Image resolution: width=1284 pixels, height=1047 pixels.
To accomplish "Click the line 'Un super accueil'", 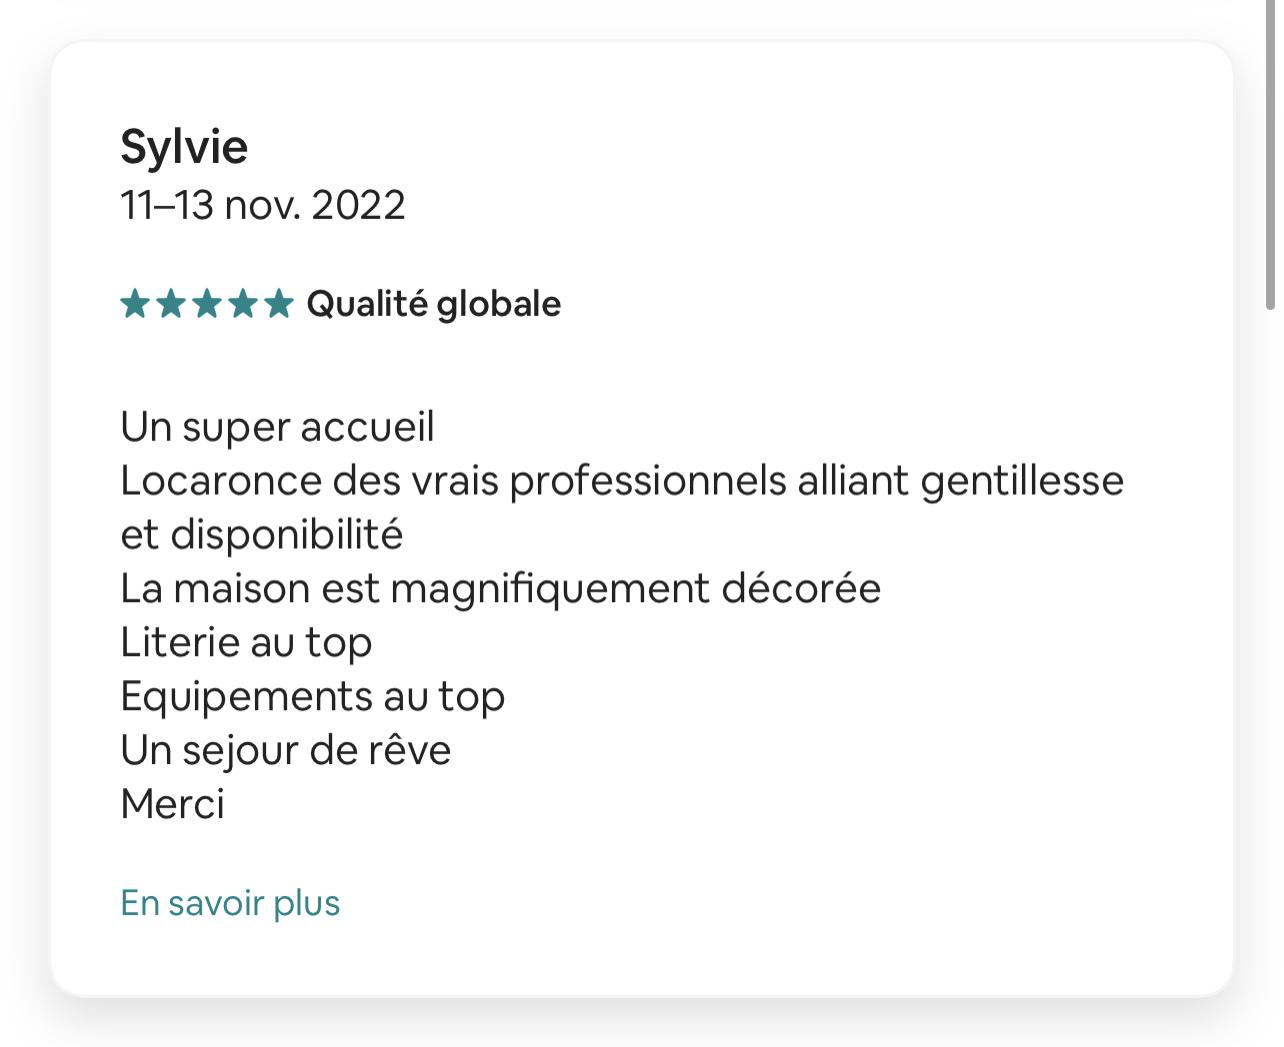I will coord(277,428).
